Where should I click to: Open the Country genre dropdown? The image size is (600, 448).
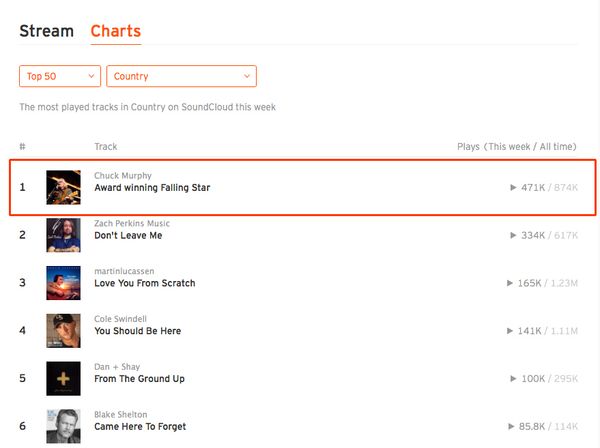tap(181, 76)
